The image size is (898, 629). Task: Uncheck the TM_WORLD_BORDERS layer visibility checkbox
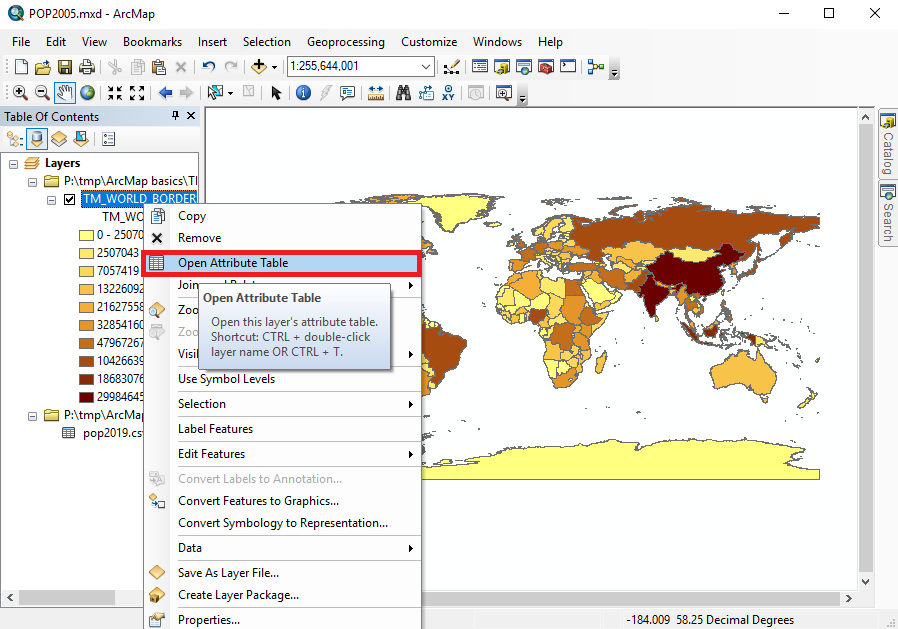tap(69, 199)
